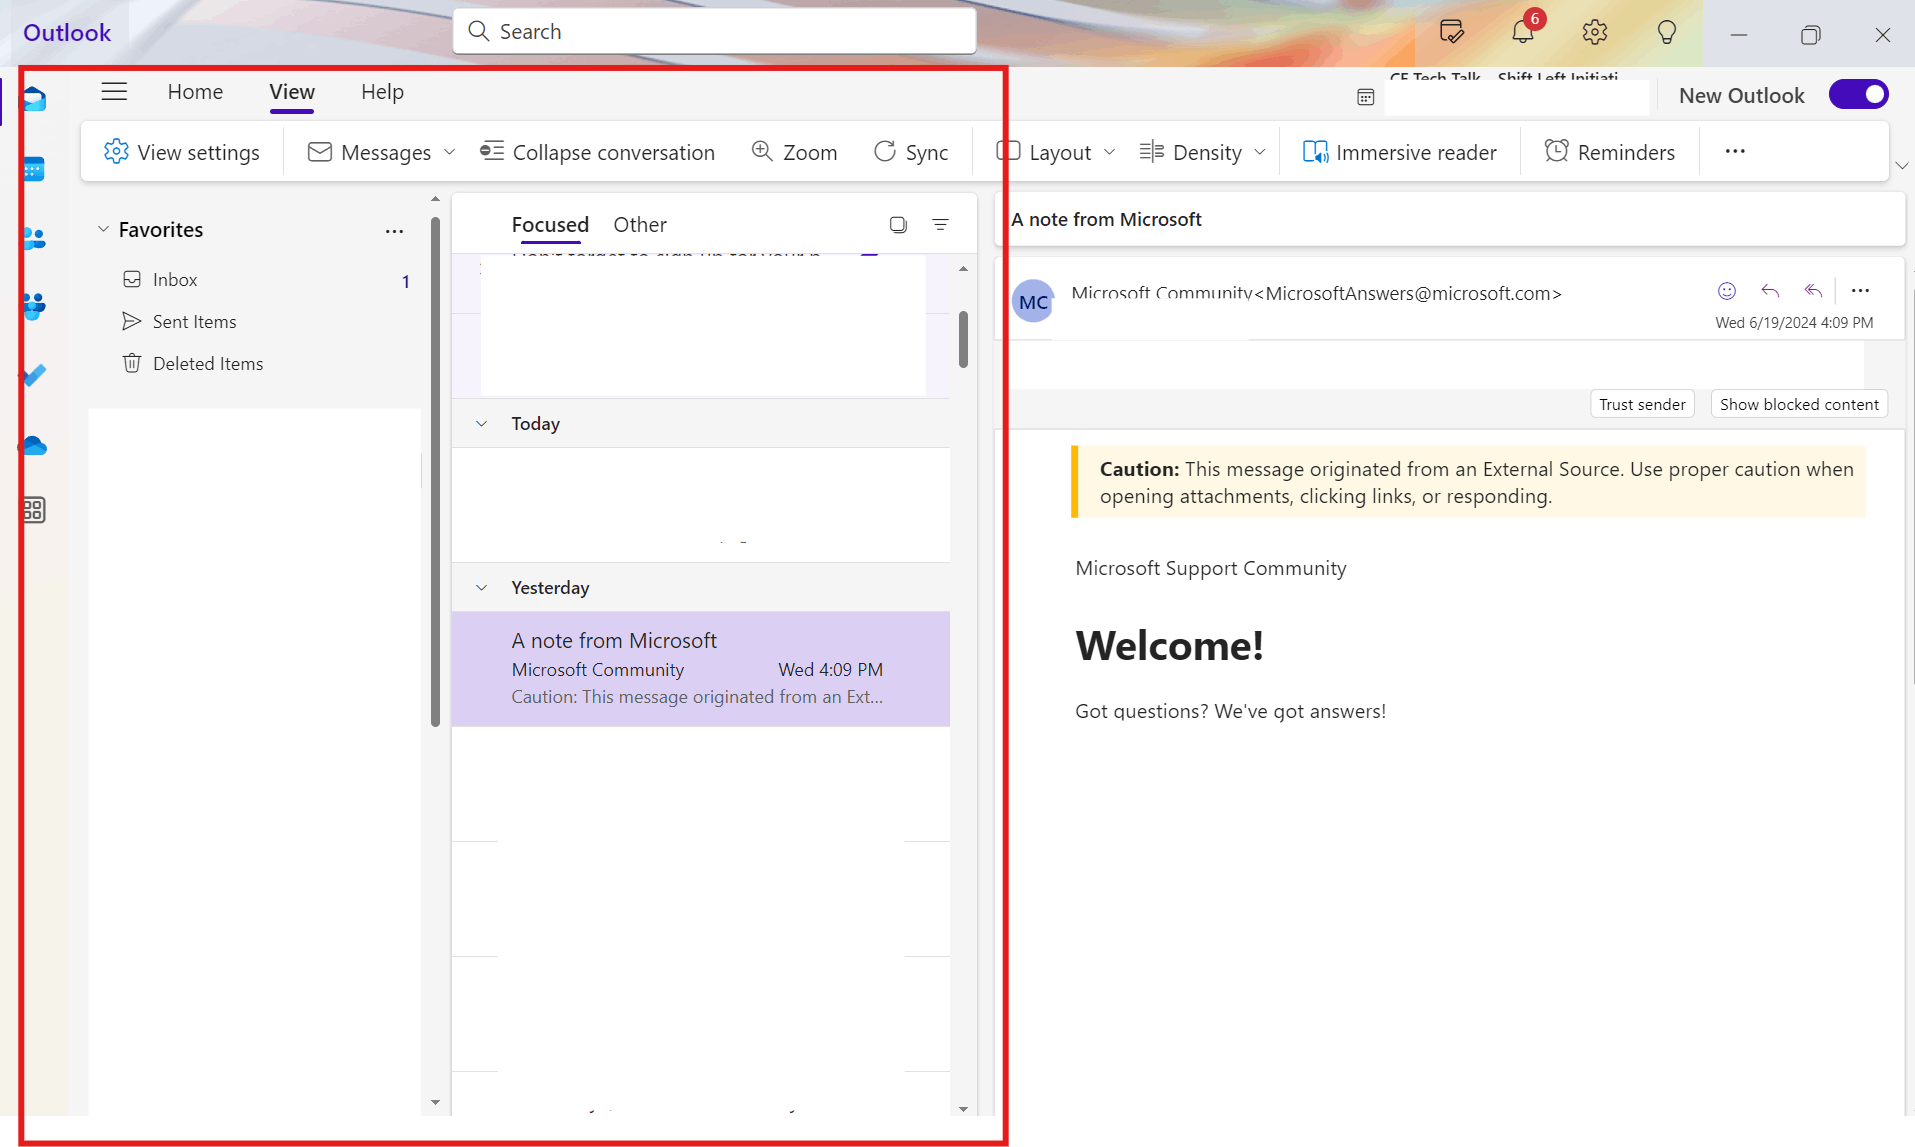
Task: Toggle the navigation pane hamburger menu
Action: point(114,92)
